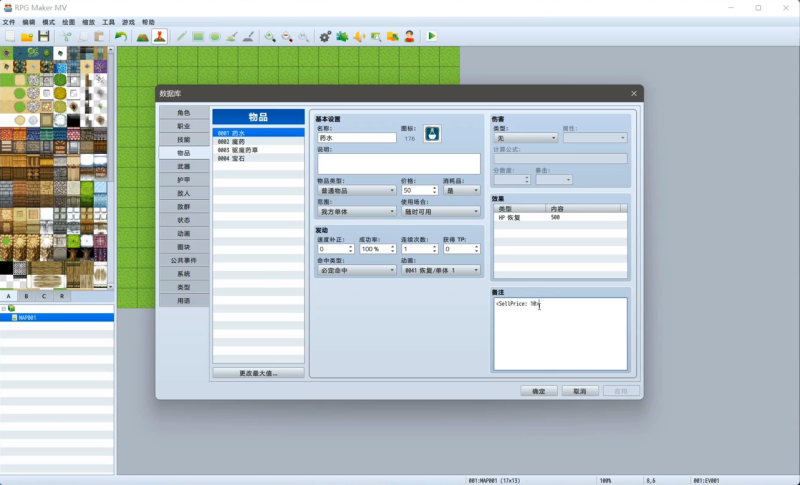Viewport: 800px width, 485px height.
Task: Switch to the 武器 database tab
Action: [184, 166]
